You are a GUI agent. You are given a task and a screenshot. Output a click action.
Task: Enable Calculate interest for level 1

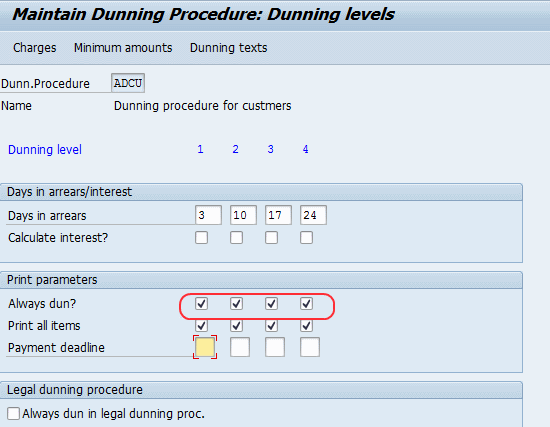pos(201,238)
